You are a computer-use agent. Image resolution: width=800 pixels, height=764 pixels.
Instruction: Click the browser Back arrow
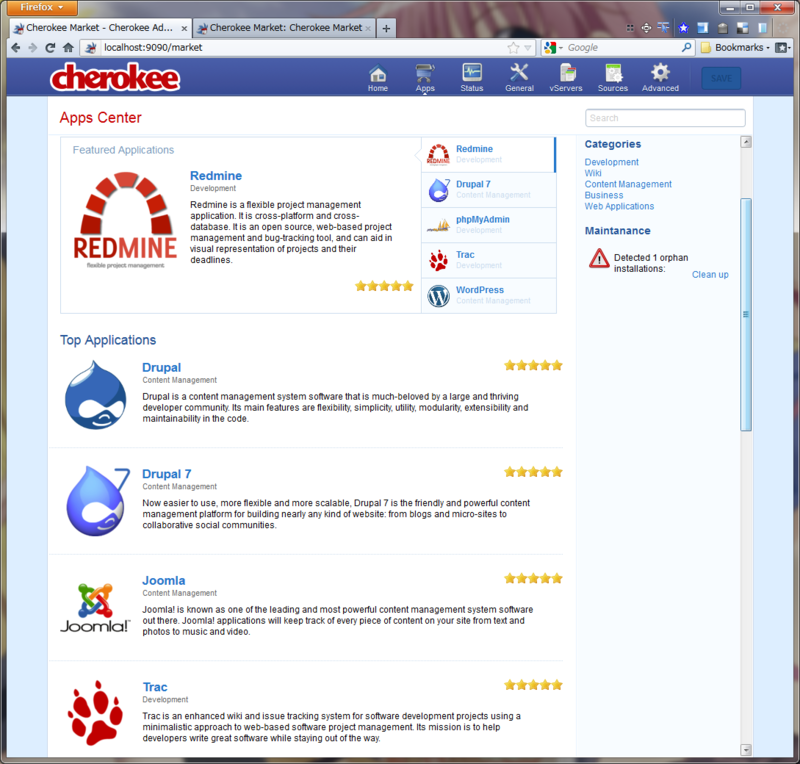(x=16, y=47)
